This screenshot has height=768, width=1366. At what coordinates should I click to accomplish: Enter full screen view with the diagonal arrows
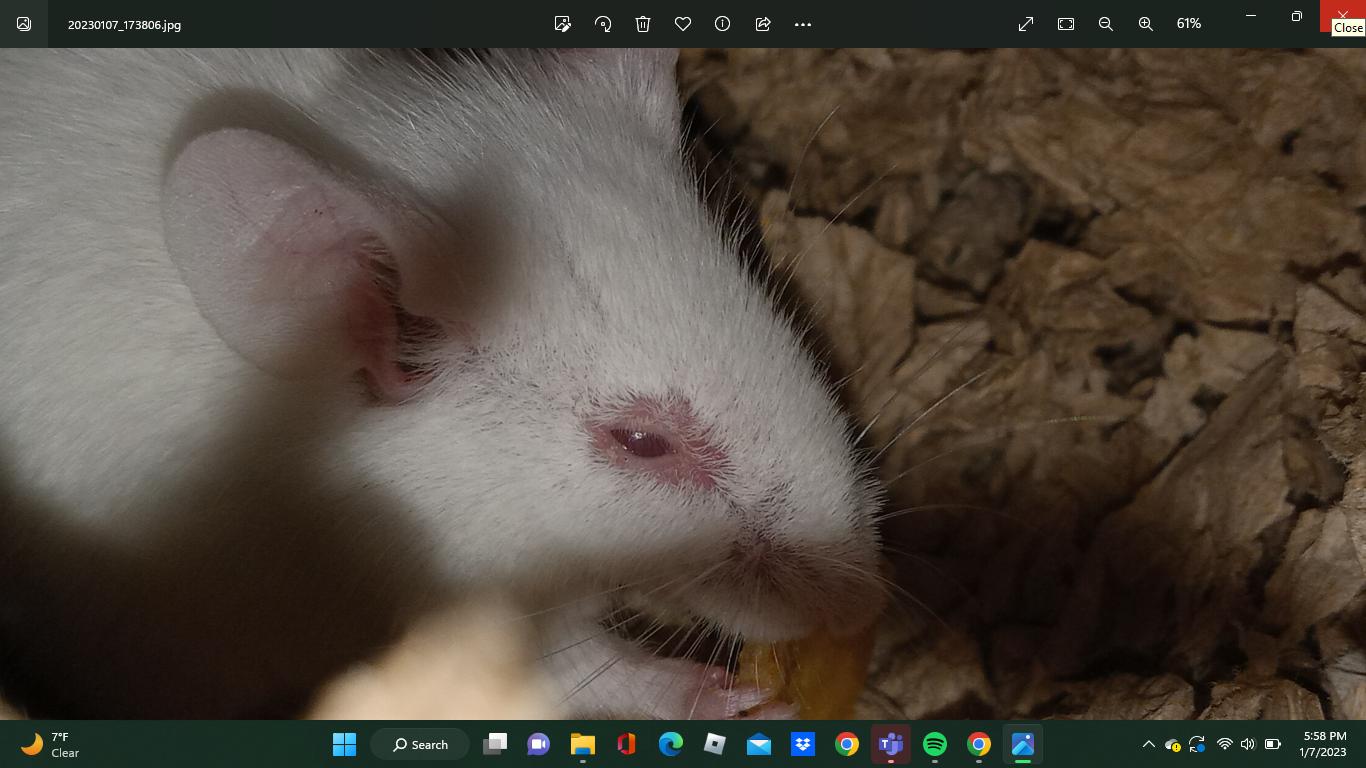click(1026, 24)
